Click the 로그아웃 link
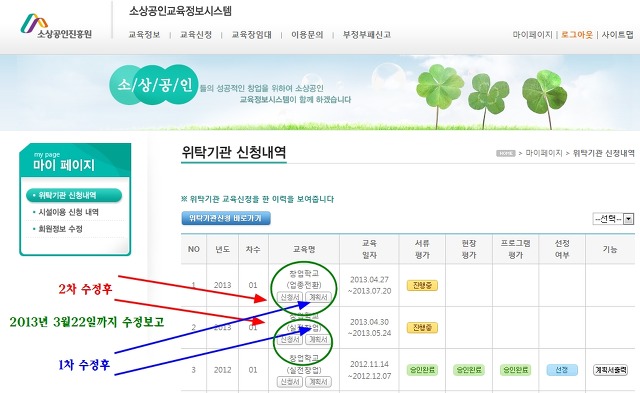 [x=577, y=35]
